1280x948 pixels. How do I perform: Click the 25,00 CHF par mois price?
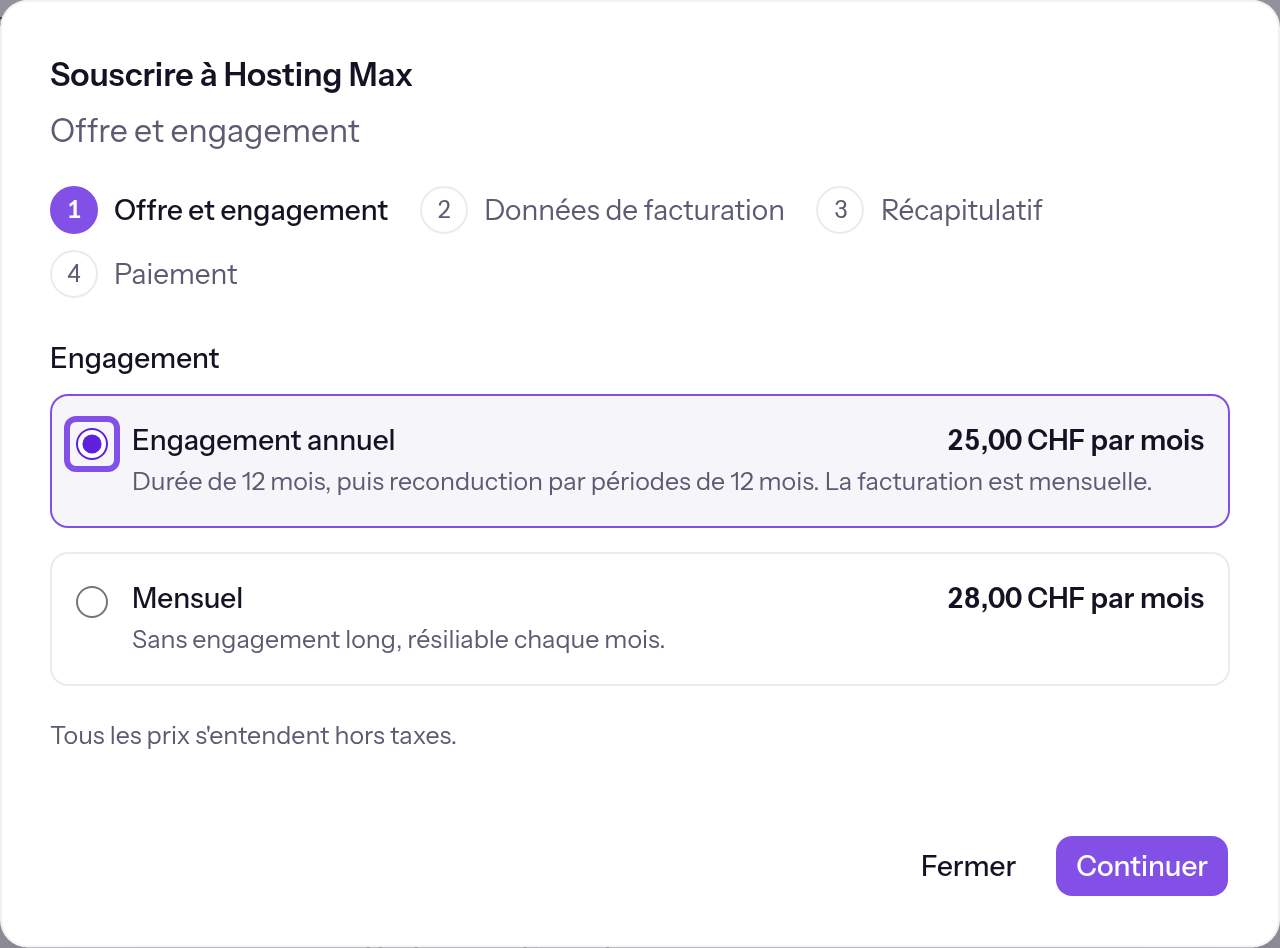click(1076, 441)
